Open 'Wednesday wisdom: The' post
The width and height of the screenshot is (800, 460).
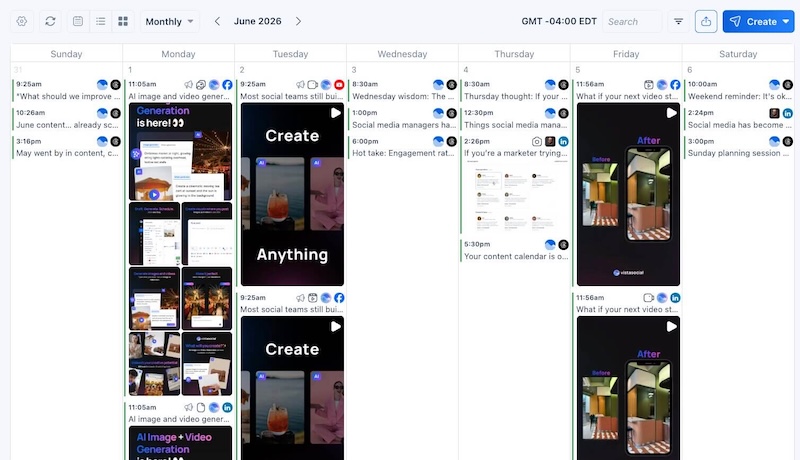(403, 96)
